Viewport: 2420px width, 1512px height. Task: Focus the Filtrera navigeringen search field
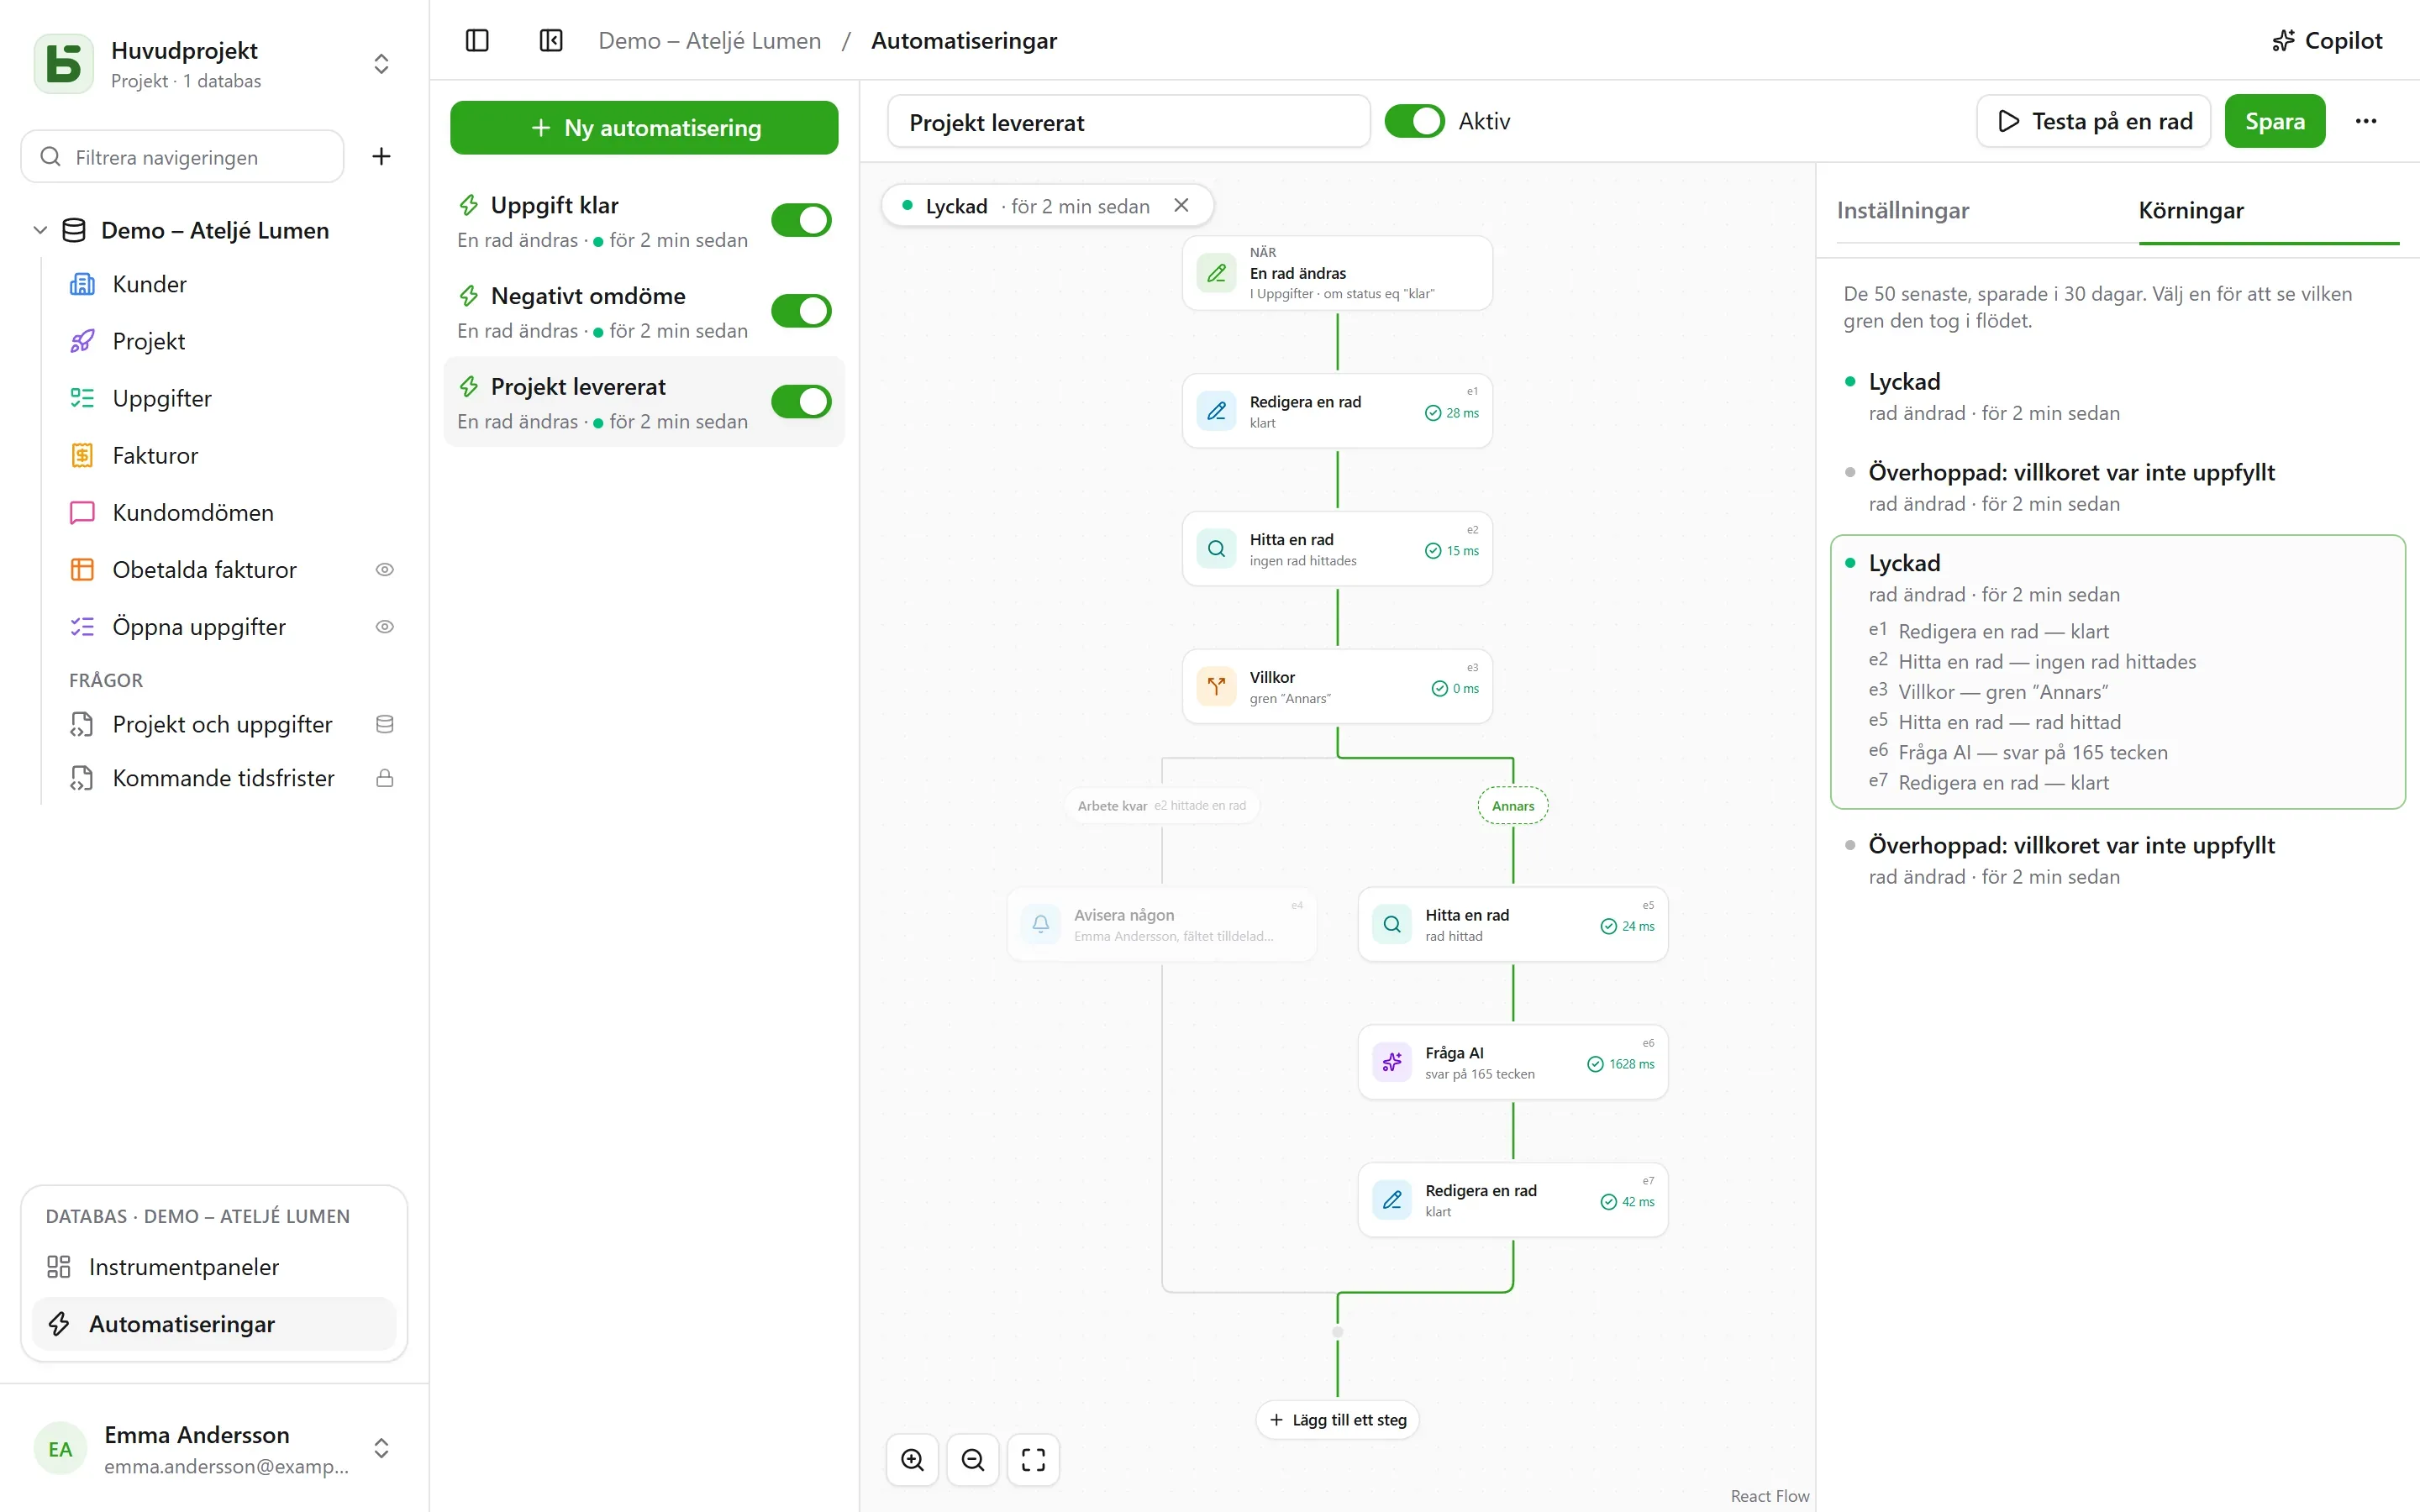click(182, 157)
